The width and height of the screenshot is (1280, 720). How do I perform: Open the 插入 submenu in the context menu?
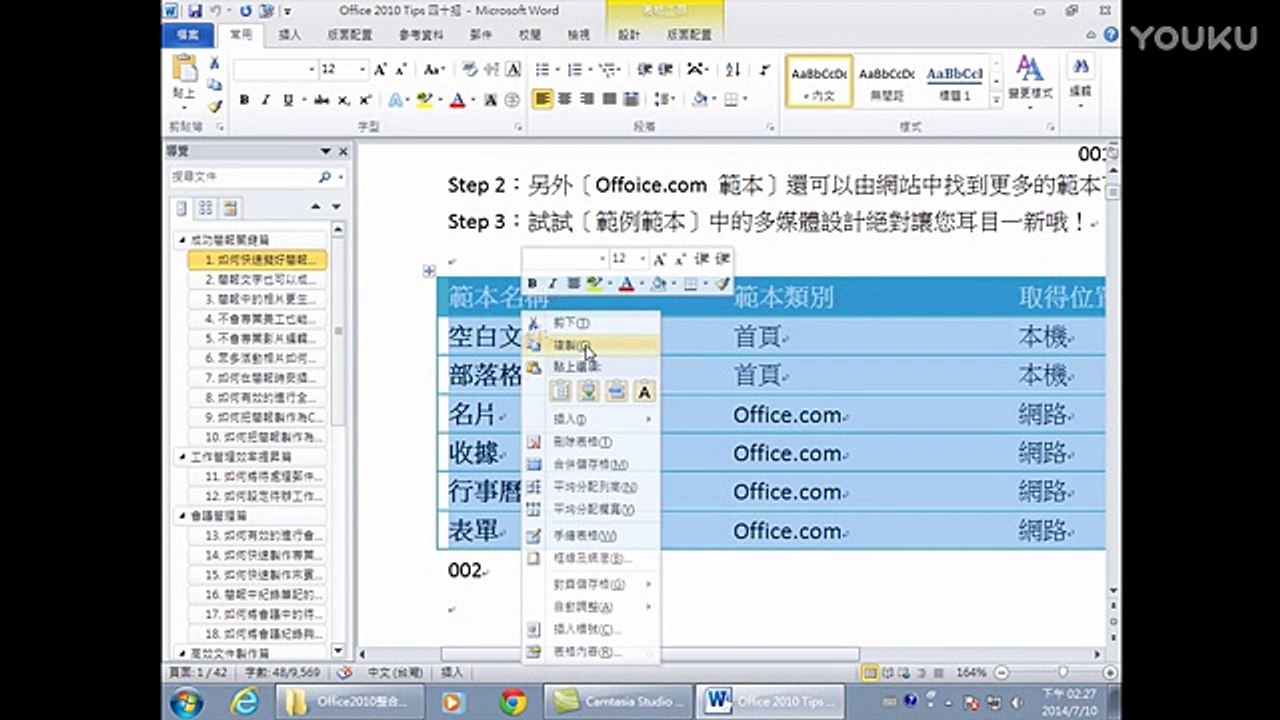[x=592, y=419]
